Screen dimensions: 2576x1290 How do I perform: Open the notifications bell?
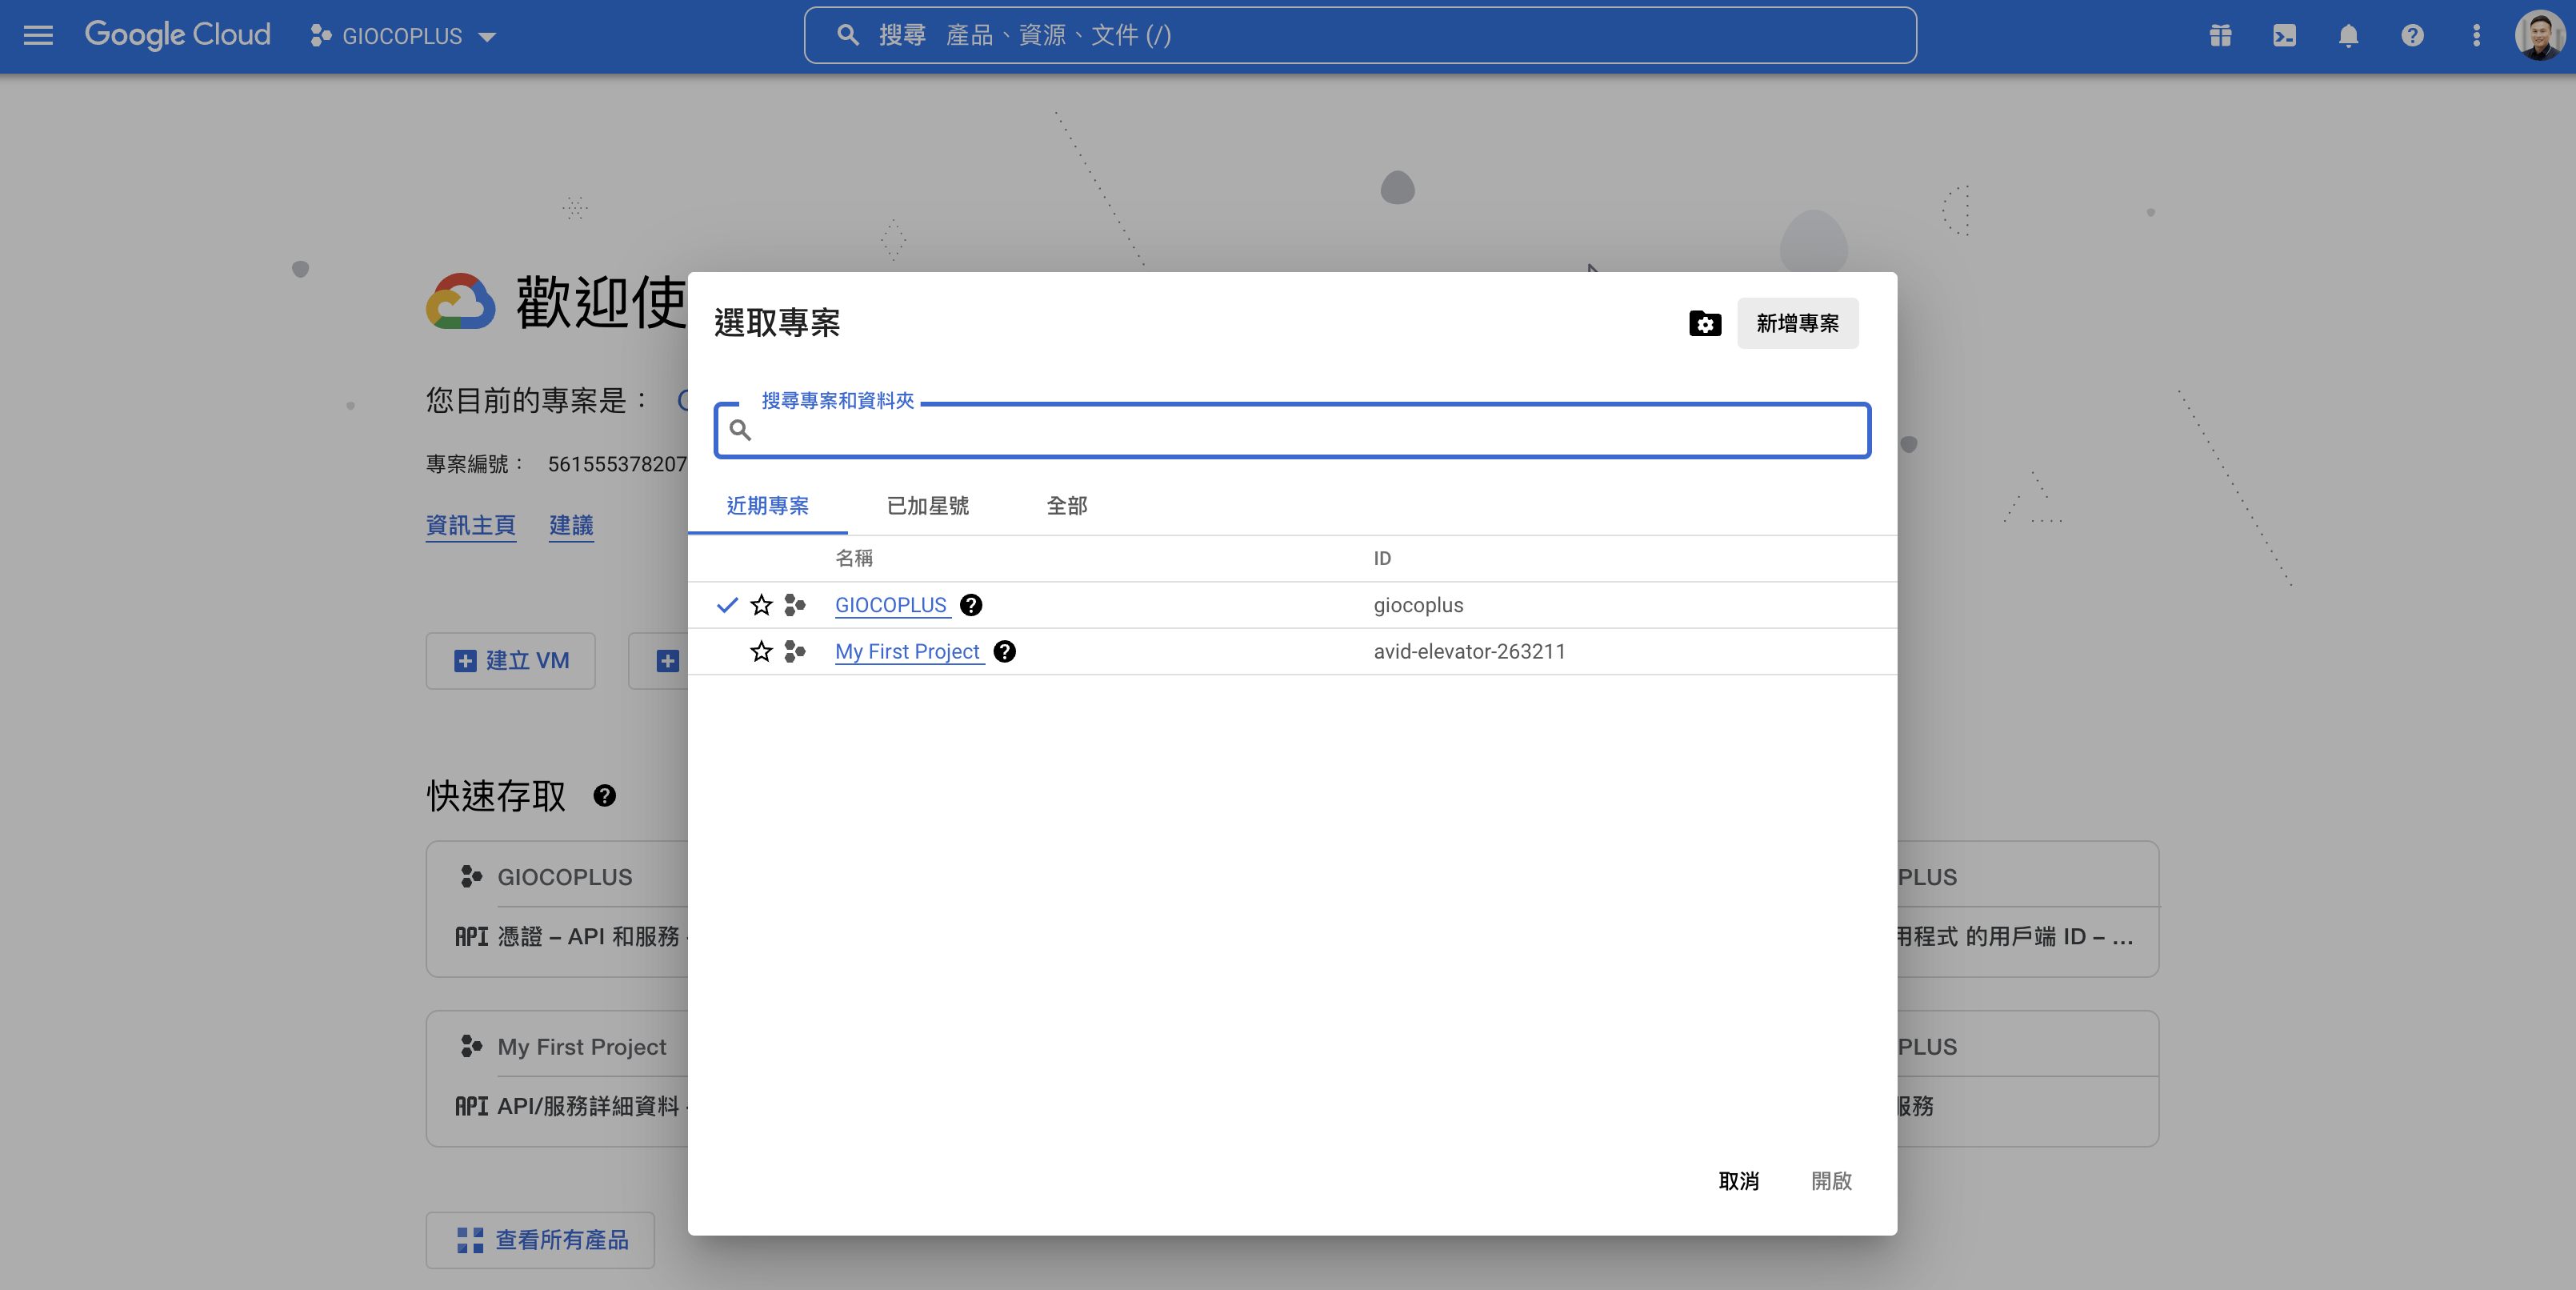(2348, 36)
